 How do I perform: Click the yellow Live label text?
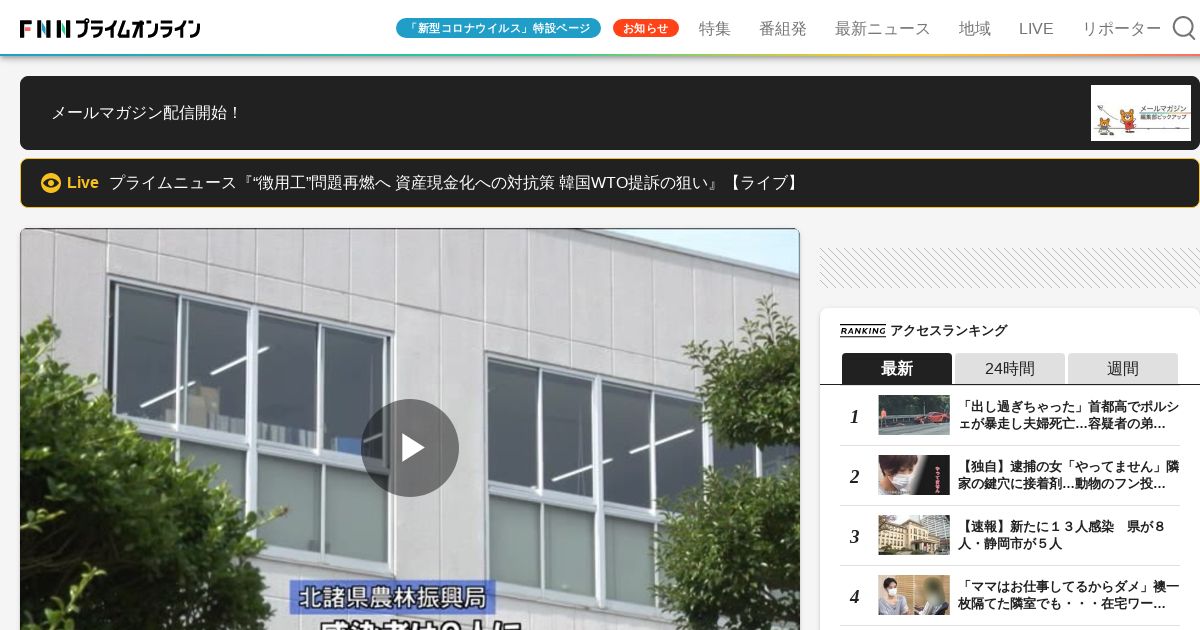(x=83, y=183)
